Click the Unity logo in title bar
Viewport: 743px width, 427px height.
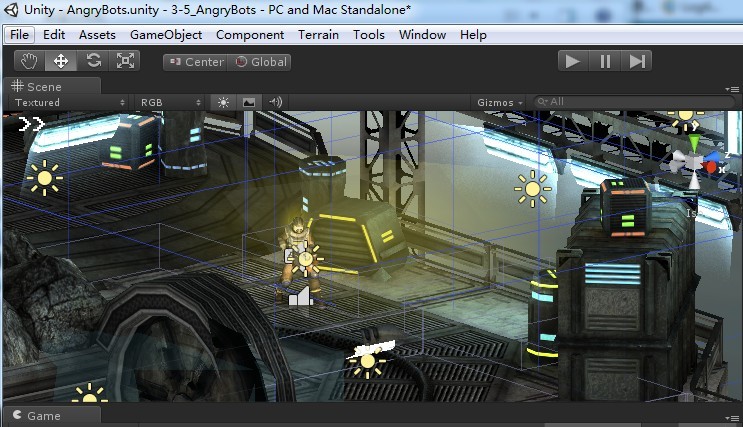pyautogui.click(x=11, y=10)
